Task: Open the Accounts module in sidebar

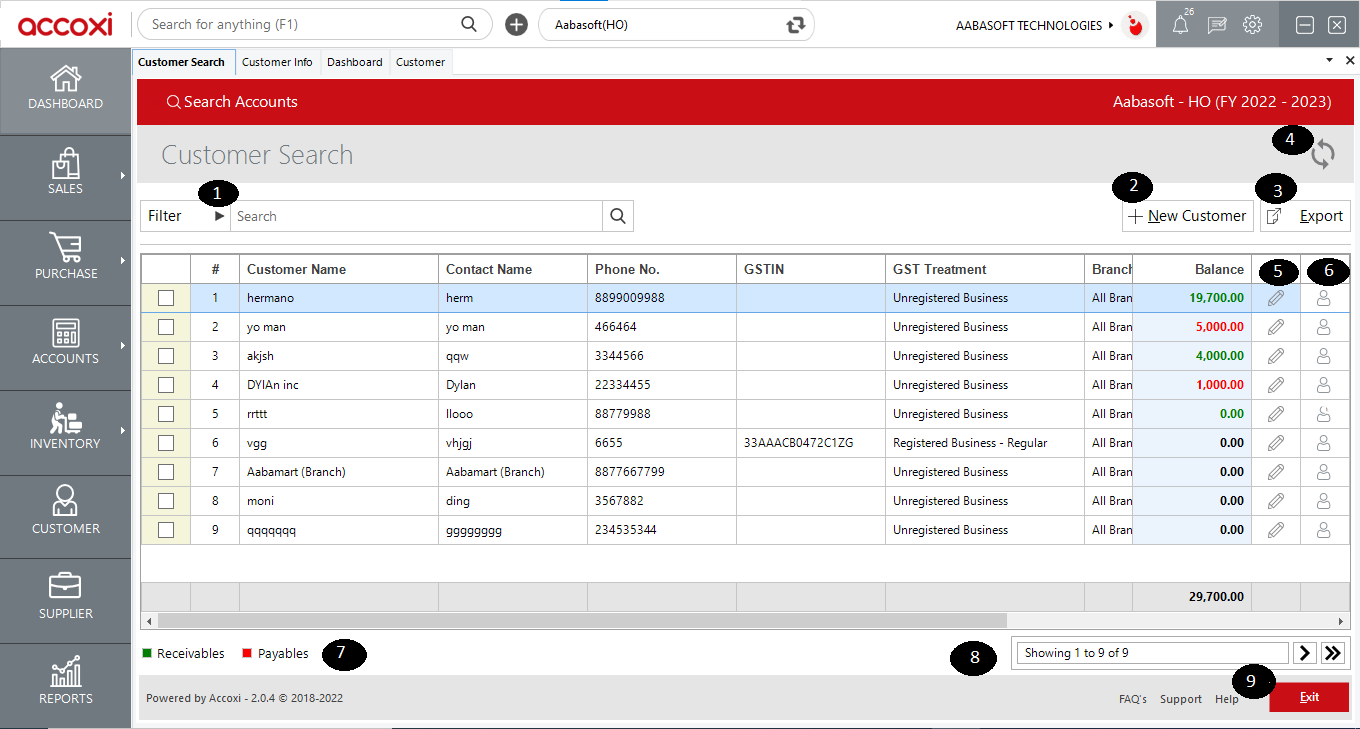Action: 65,348
